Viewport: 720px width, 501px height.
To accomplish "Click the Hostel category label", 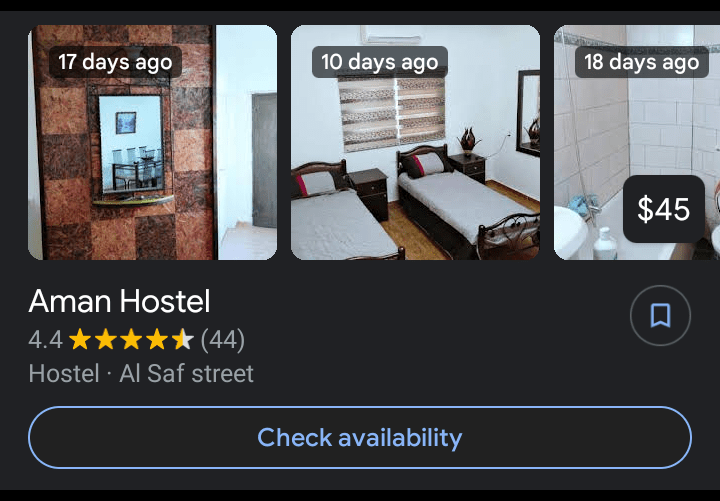I will coord(64,373).
